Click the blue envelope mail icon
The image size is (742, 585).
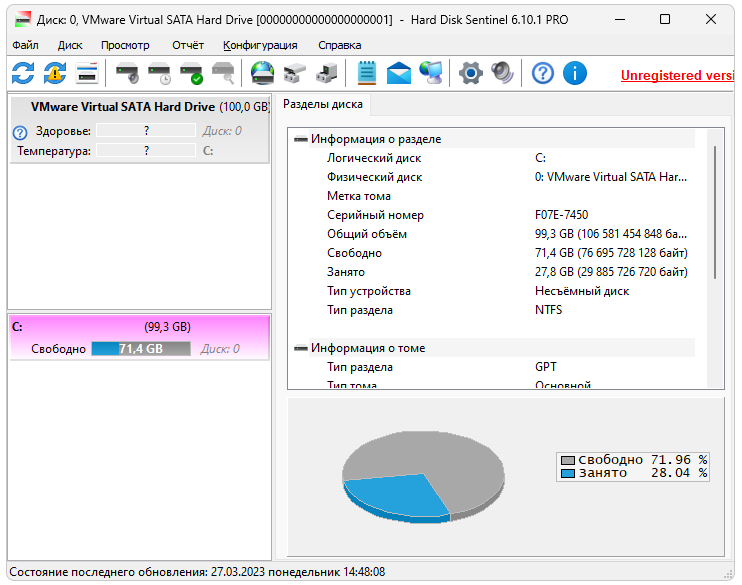click(x=399, y=73)
